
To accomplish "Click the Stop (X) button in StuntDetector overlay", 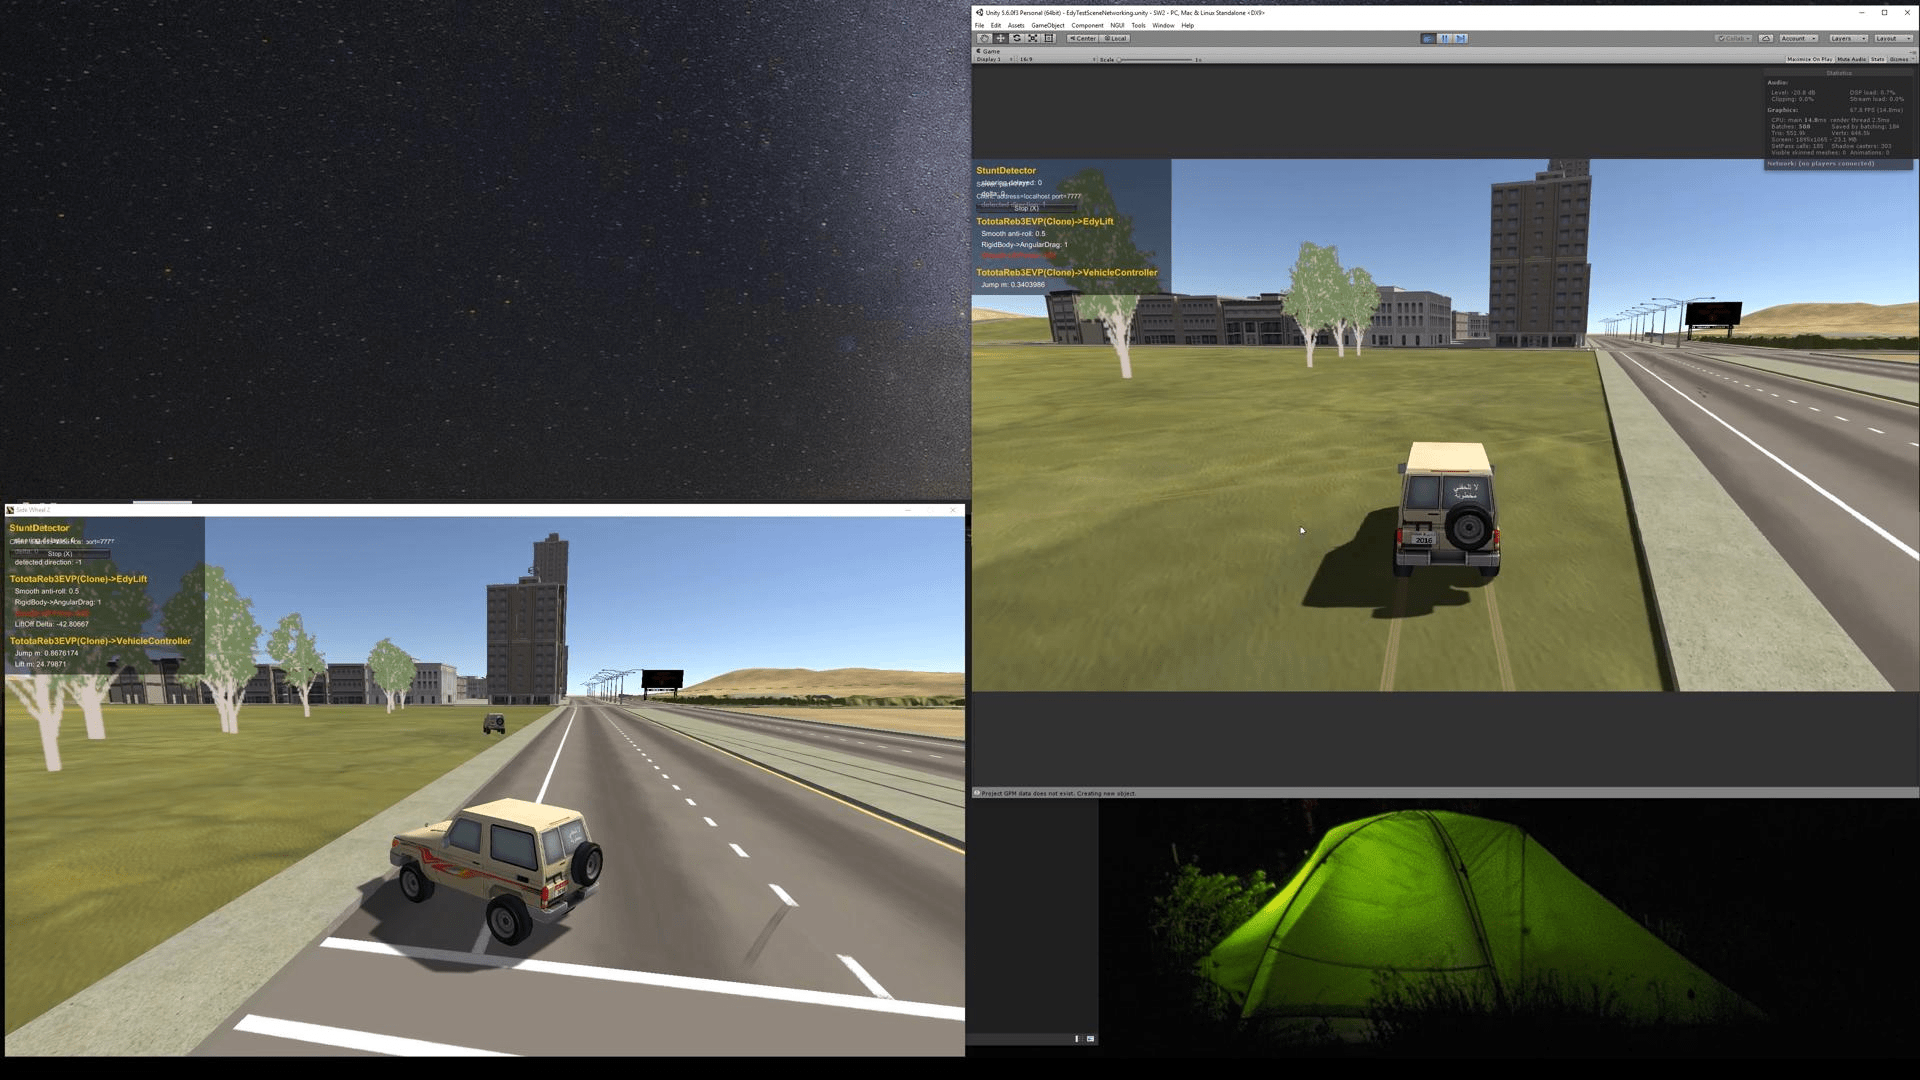I will click(x=1027, y=208).
